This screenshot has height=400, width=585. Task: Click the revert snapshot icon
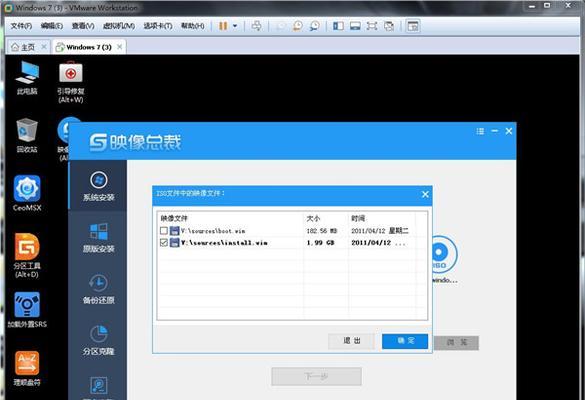[x=298, y=26]
